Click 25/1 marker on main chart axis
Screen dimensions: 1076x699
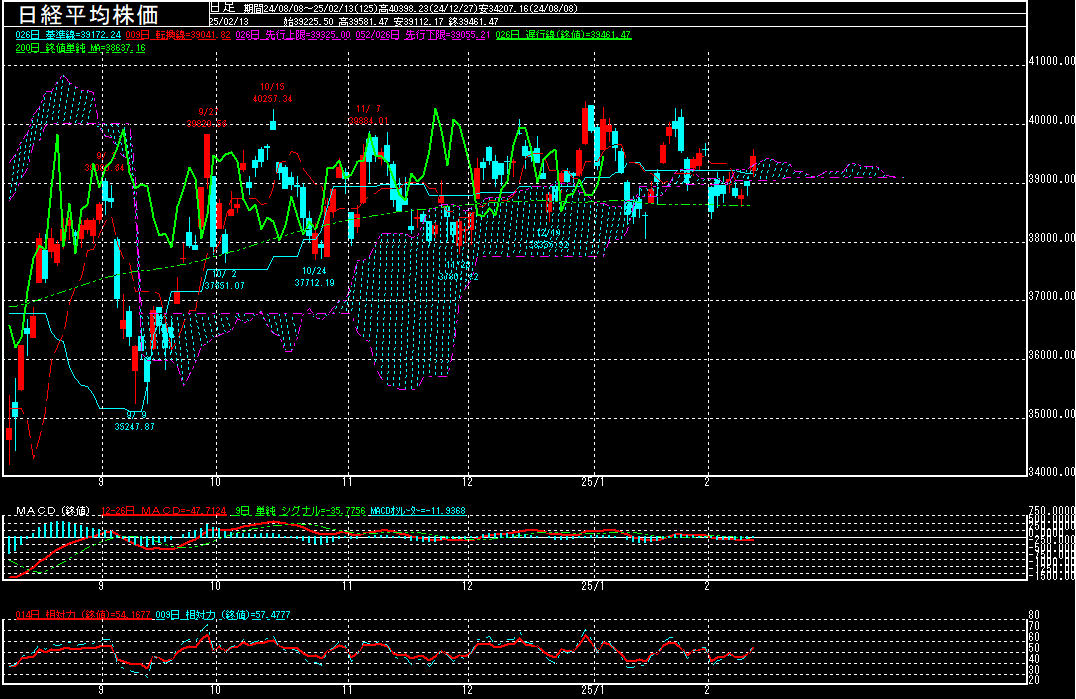[x=594, y=482]
